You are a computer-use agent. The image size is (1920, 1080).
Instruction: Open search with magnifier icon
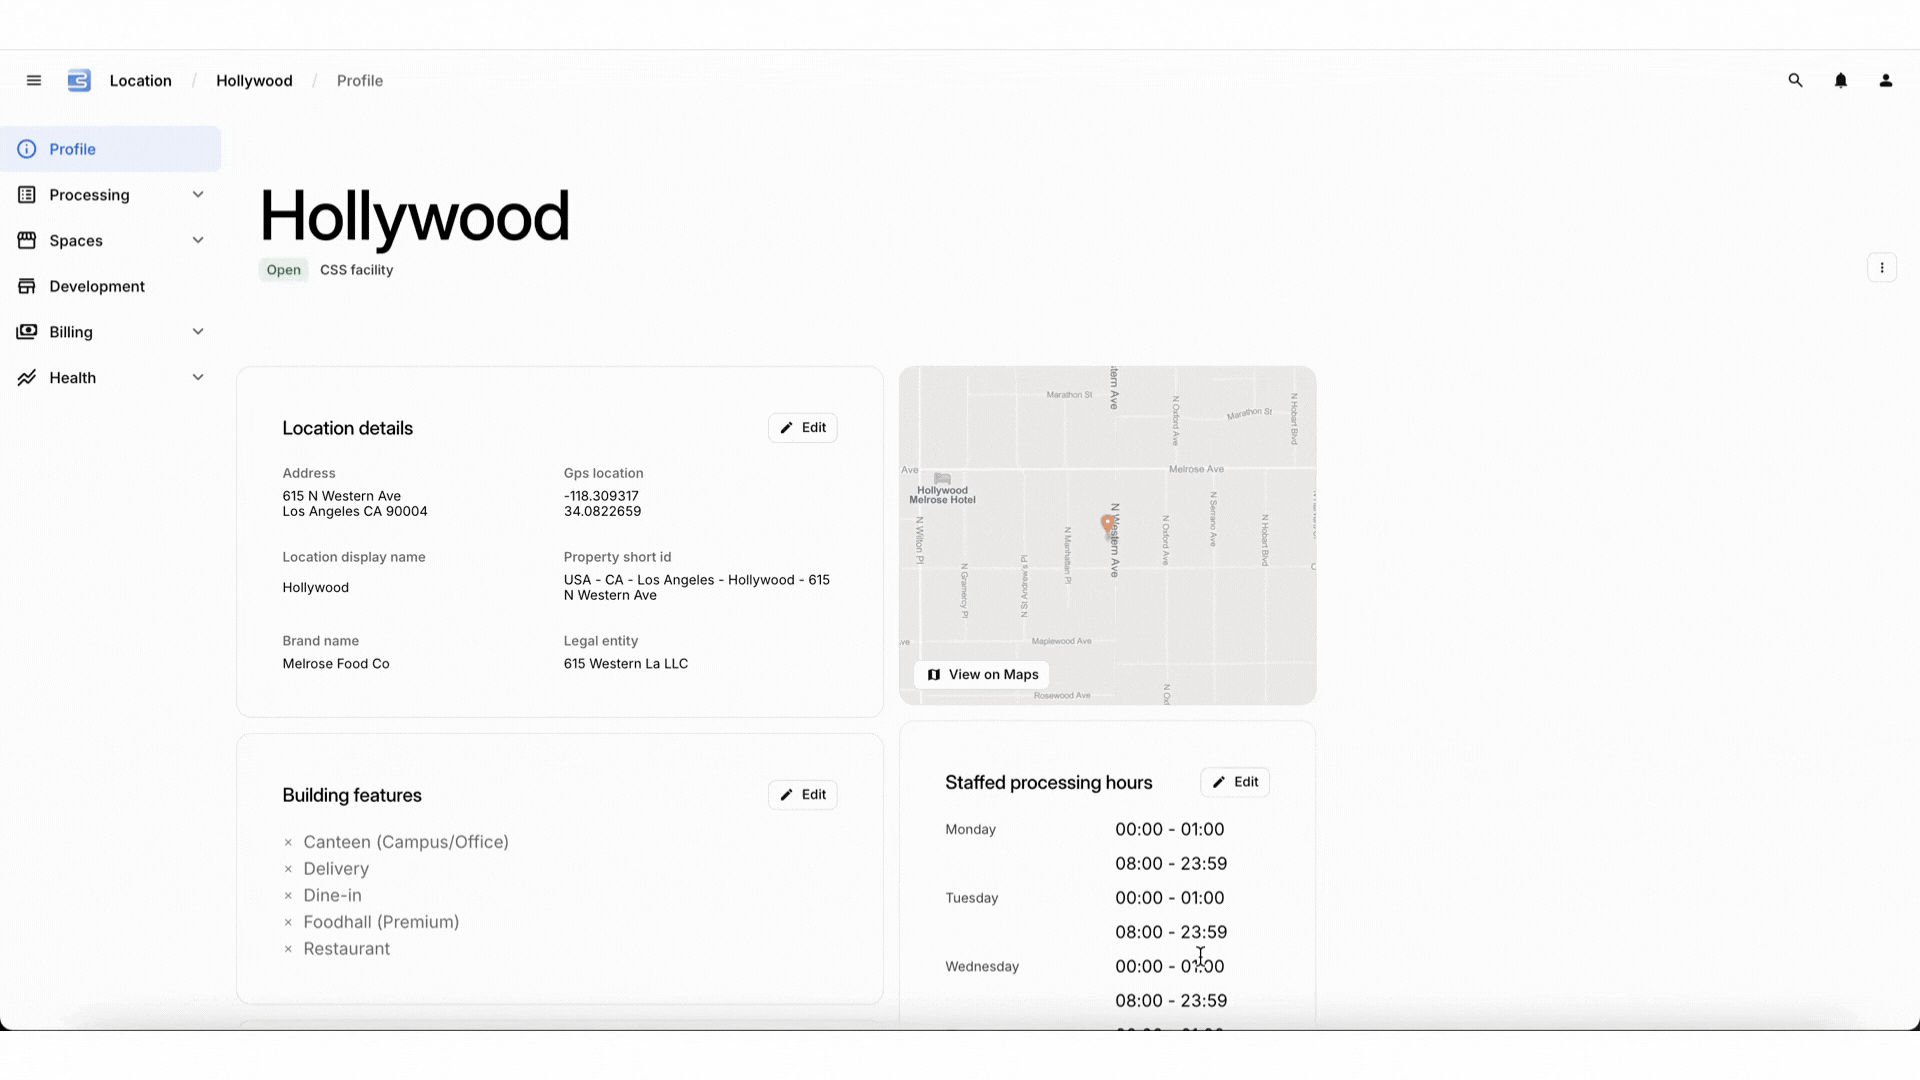tap(1795, 81)
